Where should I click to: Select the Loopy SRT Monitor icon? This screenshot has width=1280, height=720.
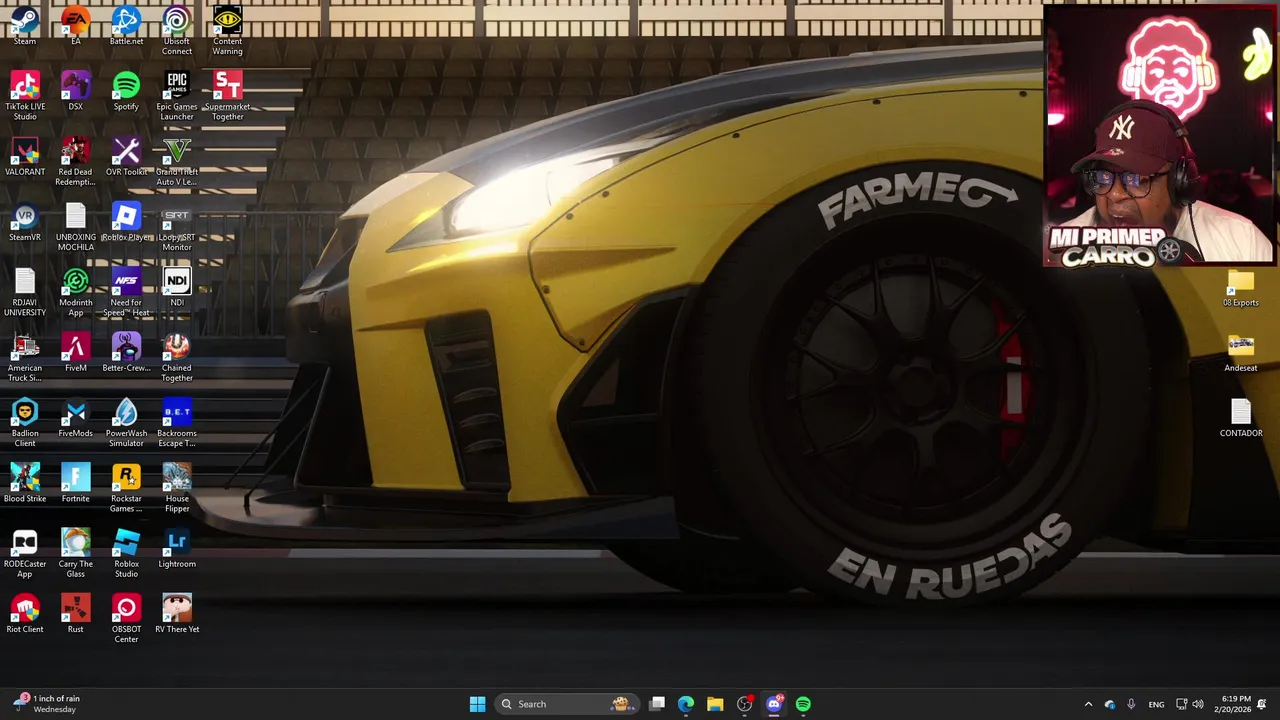coord(177,227)
